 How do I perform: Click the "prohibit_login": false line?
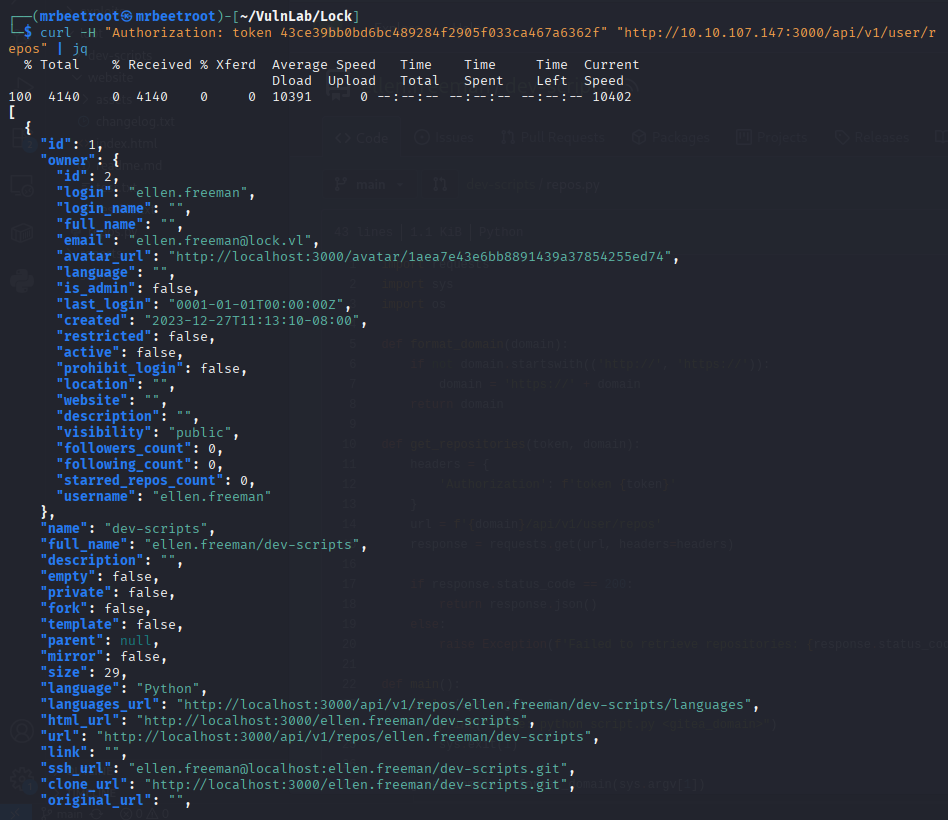pyautogui.click(x=151, y=368)
